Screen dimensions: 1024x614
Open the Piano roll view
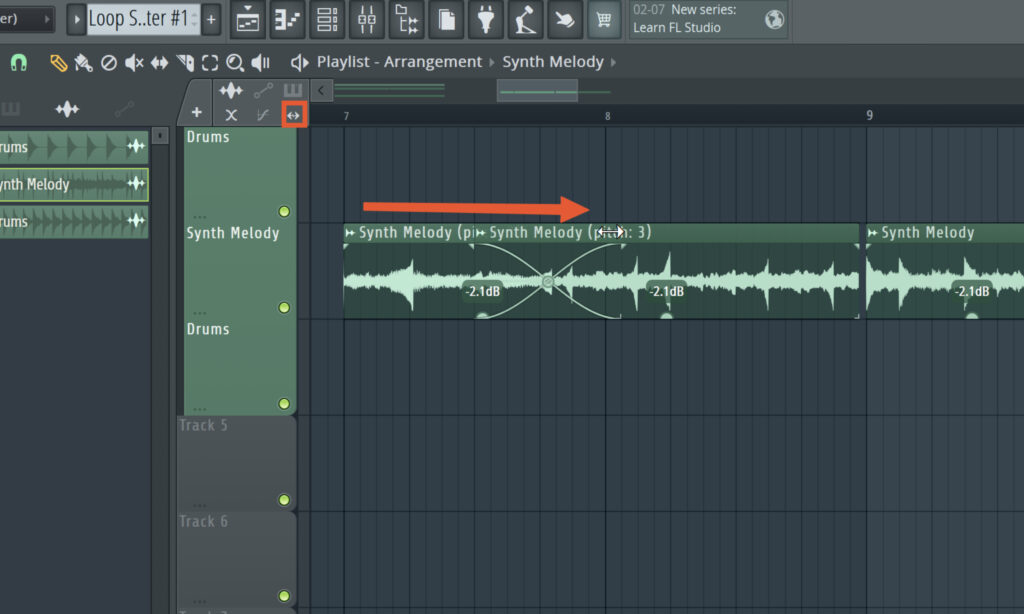pyautogui.click(x=287, y=20)
